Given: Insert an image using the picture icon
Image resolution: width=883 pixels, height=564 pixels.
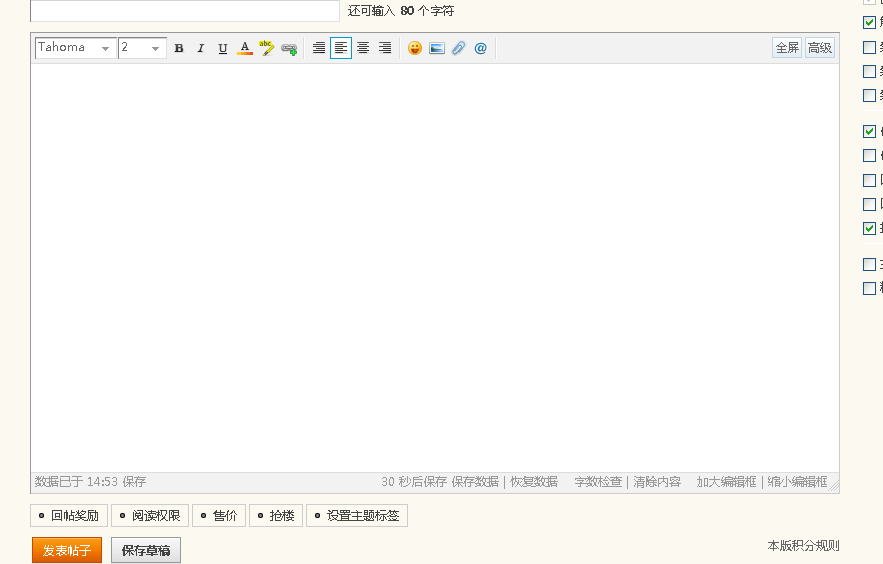Looking at the screenshot, I should click(437, 48).
